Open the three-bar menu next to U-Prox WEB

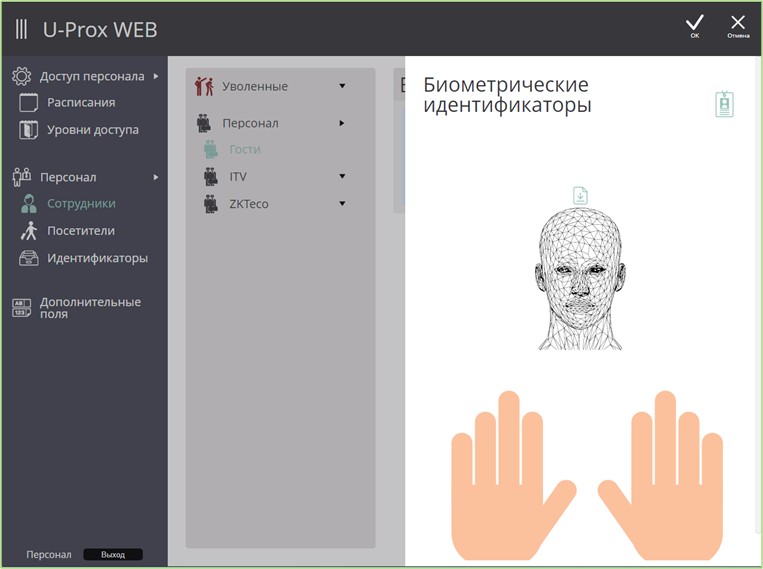[x=21, y=29]
